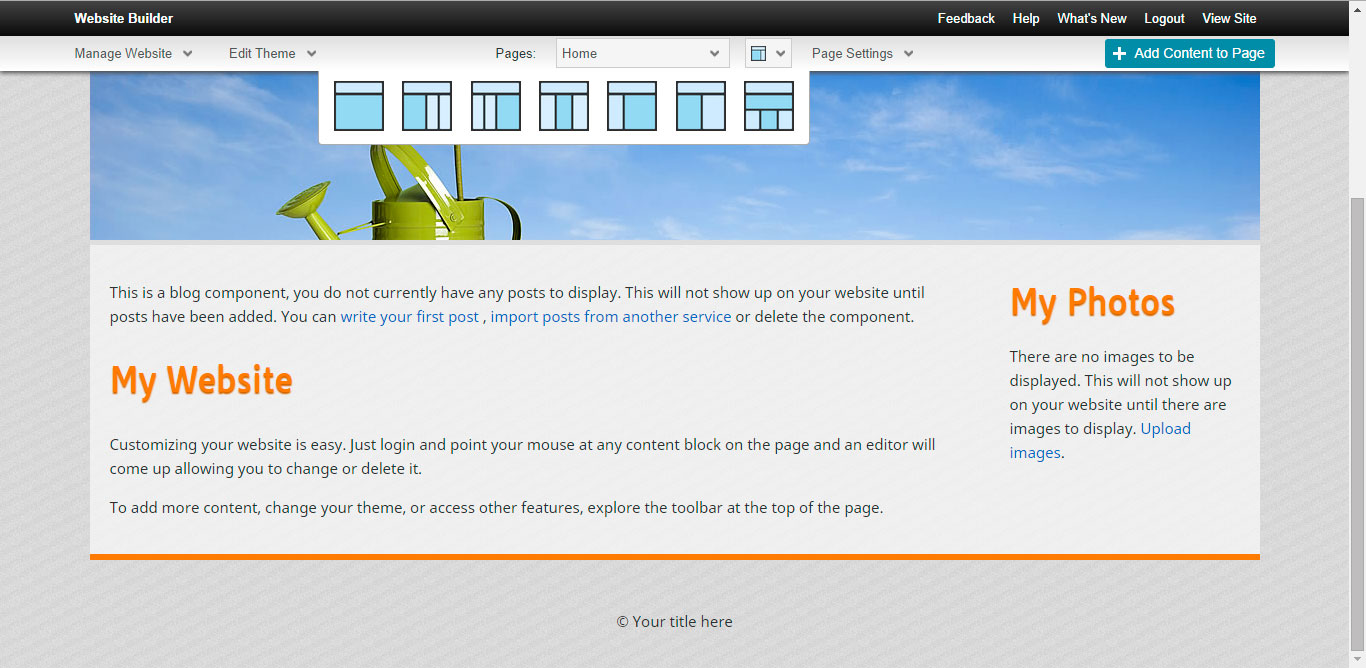
Task: Click View Site in the top bar
Action: click(x=1229, y=19)
